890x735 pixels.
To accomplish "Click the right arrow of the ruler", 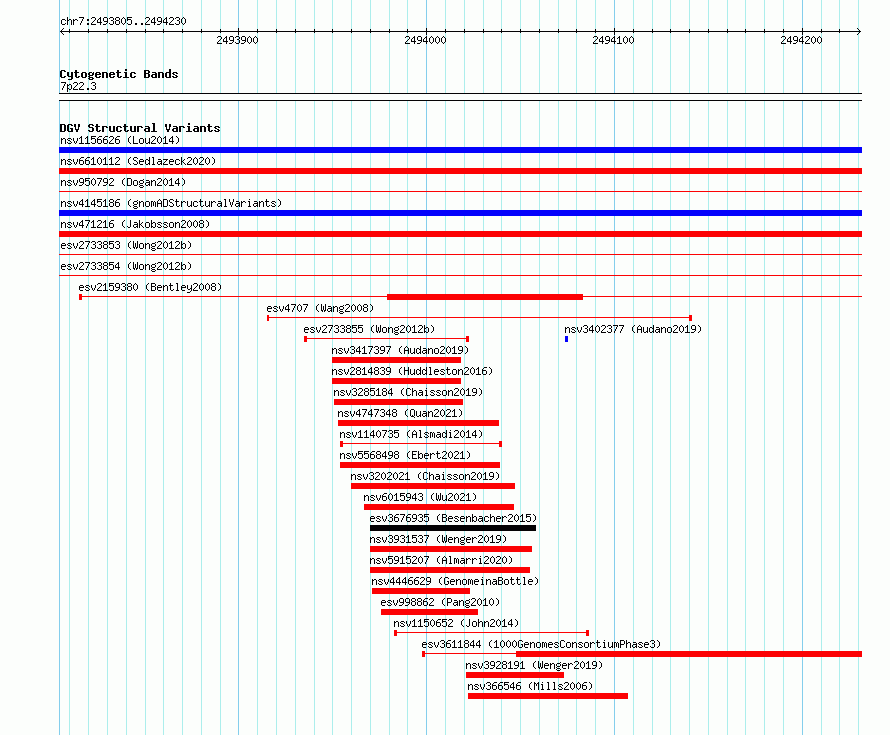I will pyautogui.click(x=858, y=32).
